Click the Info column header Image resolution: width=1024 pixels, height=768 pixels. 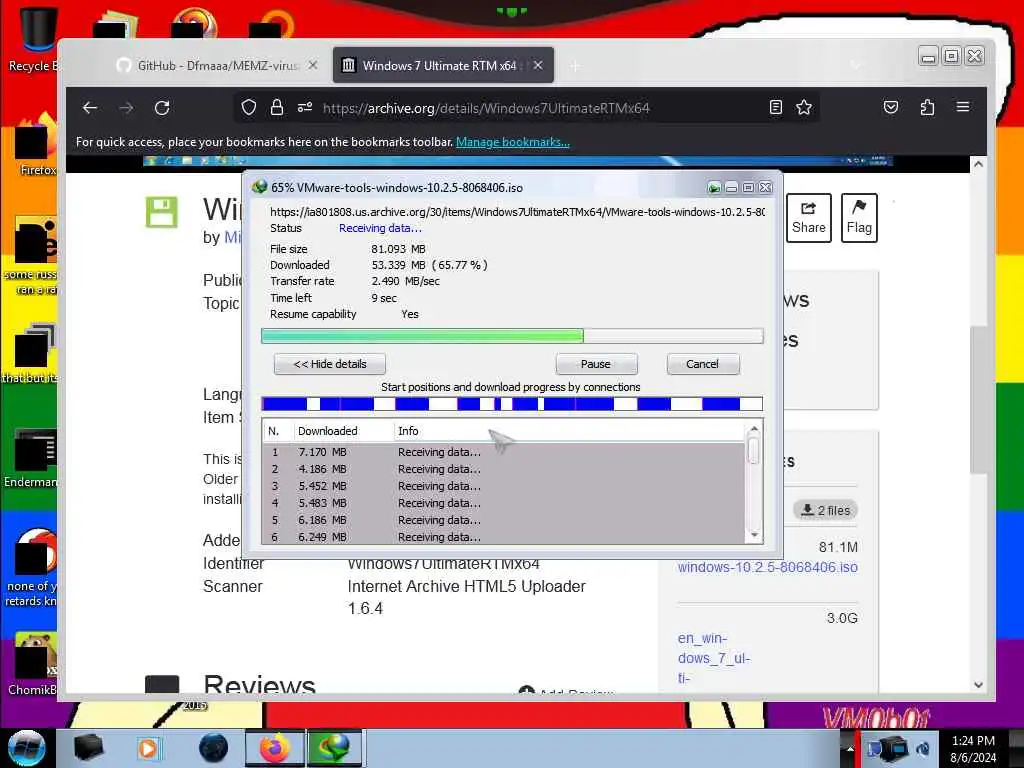[568, 431]
